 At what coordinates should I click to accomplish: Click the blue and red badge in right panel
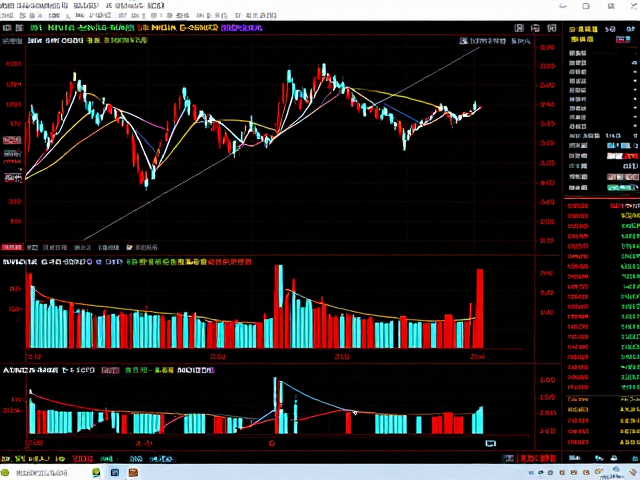click(x=623, y=40)
